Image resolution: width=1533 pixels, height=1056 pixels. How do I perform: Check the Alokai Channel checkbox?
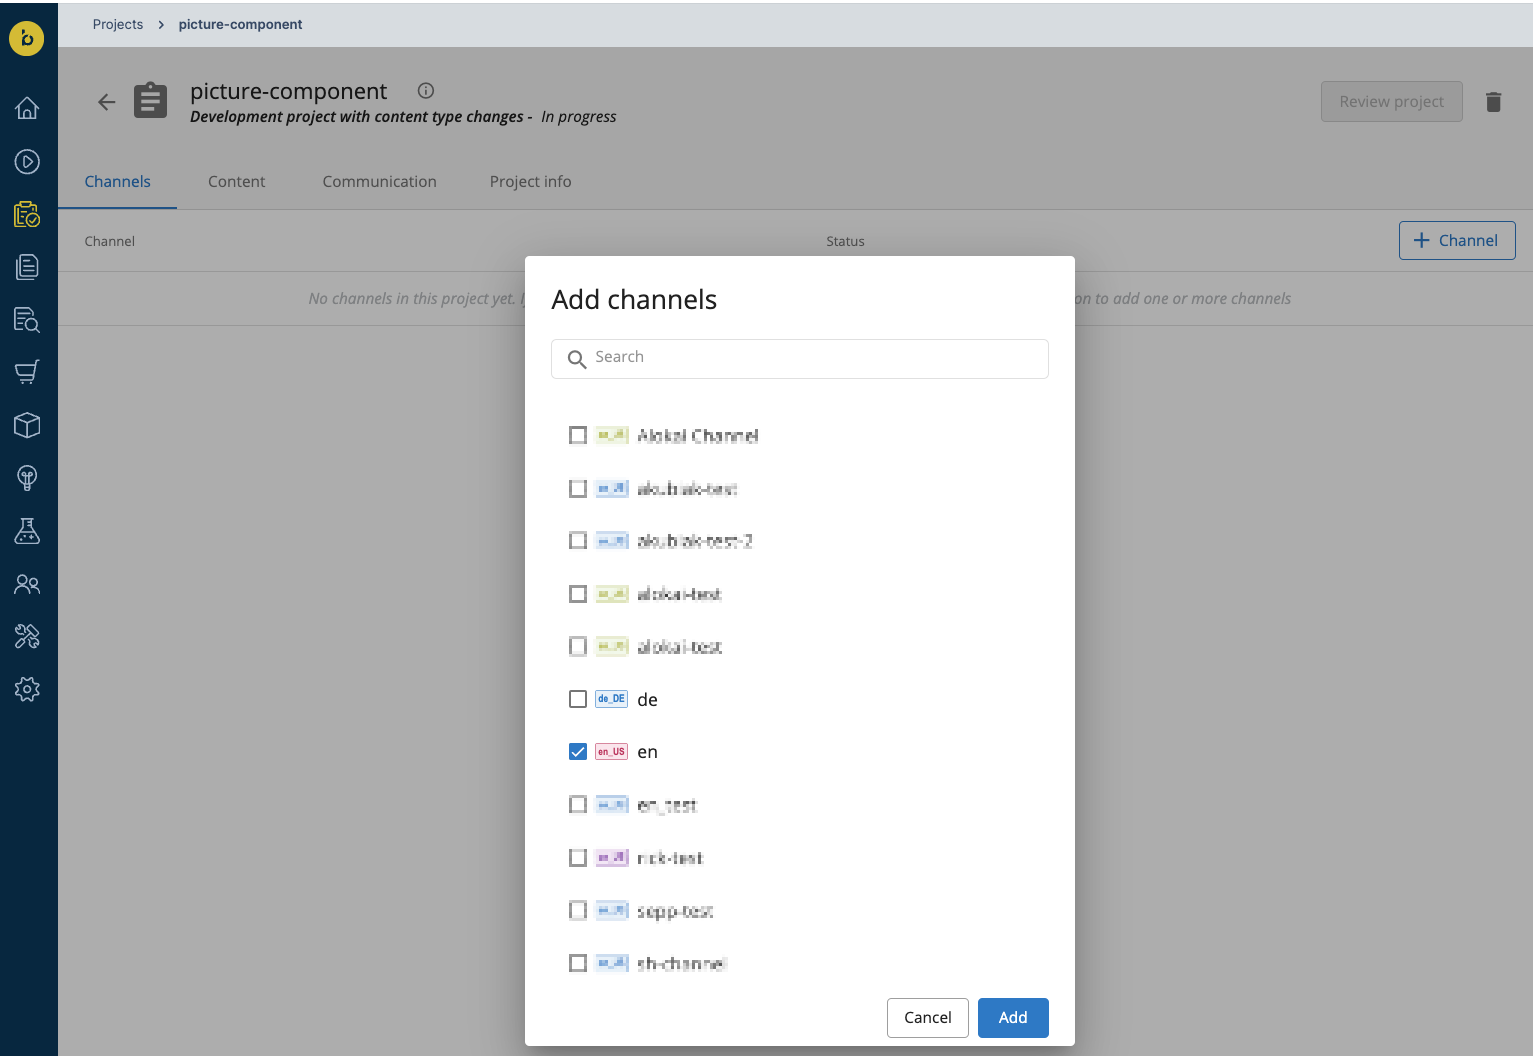pyautogui.click(x=578, y=435)
